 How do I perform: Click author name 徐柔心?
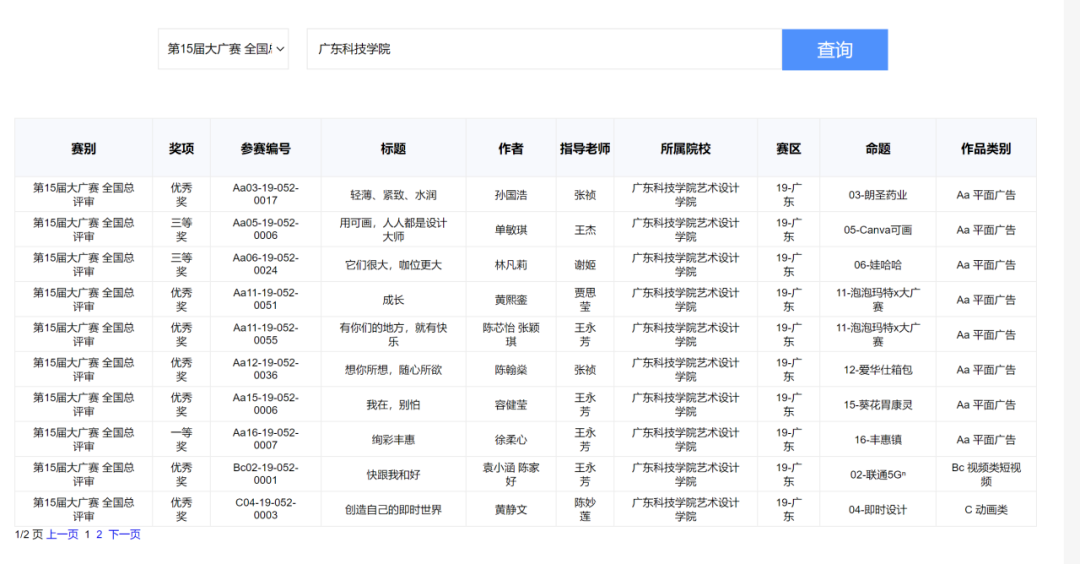click(x=510, y=439)
